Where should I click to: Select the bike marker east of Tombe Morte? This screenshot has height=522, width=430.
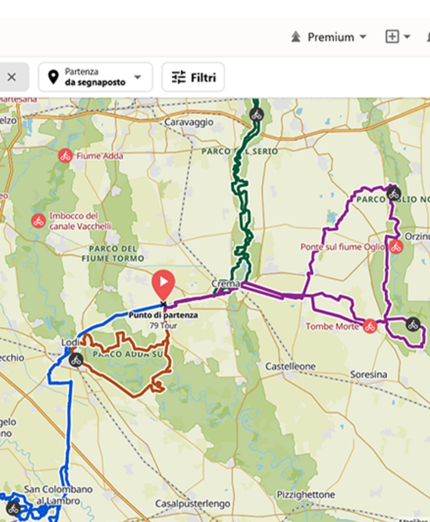tap(413, 324)
